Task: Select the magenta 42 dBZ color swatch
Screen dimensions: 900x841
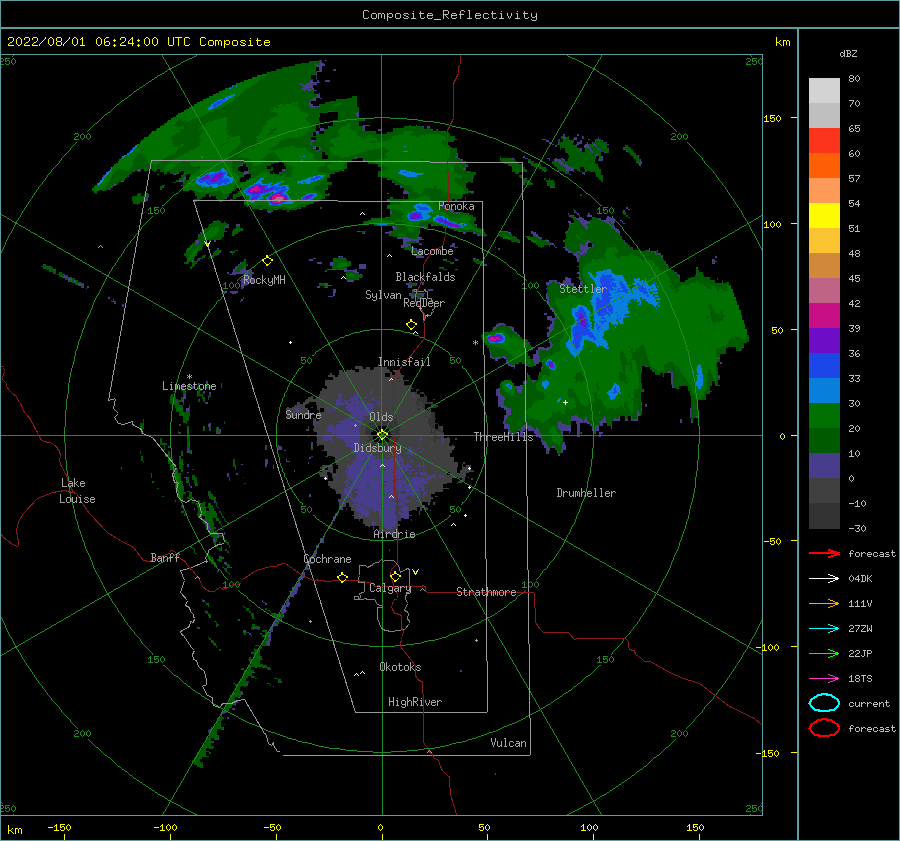Action: point(824,316)
